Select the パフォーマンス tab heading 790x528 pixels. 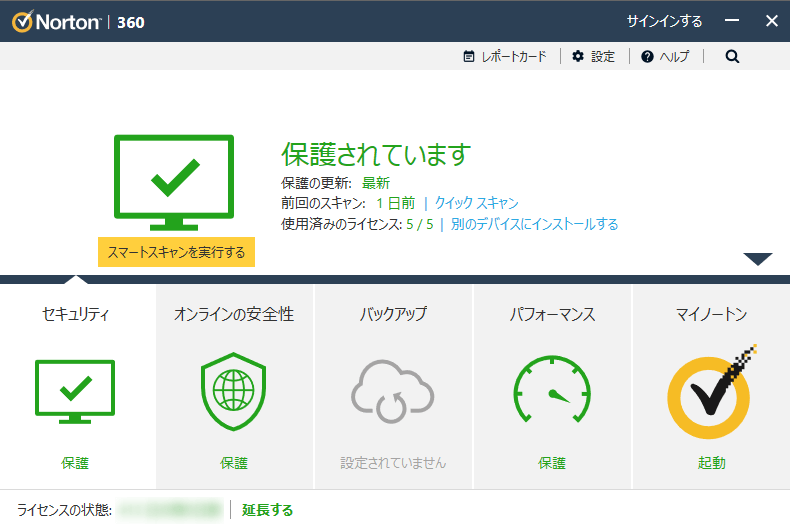tap(552, 314)
